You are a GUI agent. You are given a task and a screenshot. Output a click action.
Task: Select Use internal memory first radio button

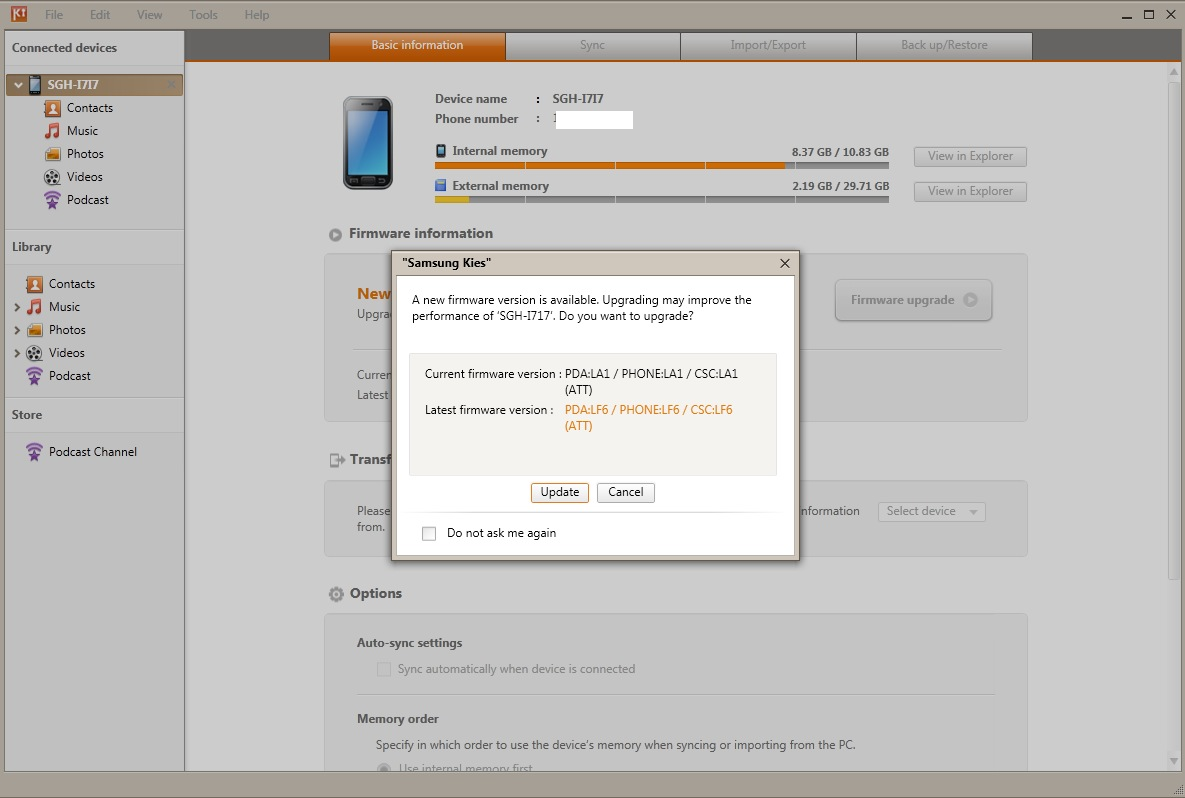point(384,768)
